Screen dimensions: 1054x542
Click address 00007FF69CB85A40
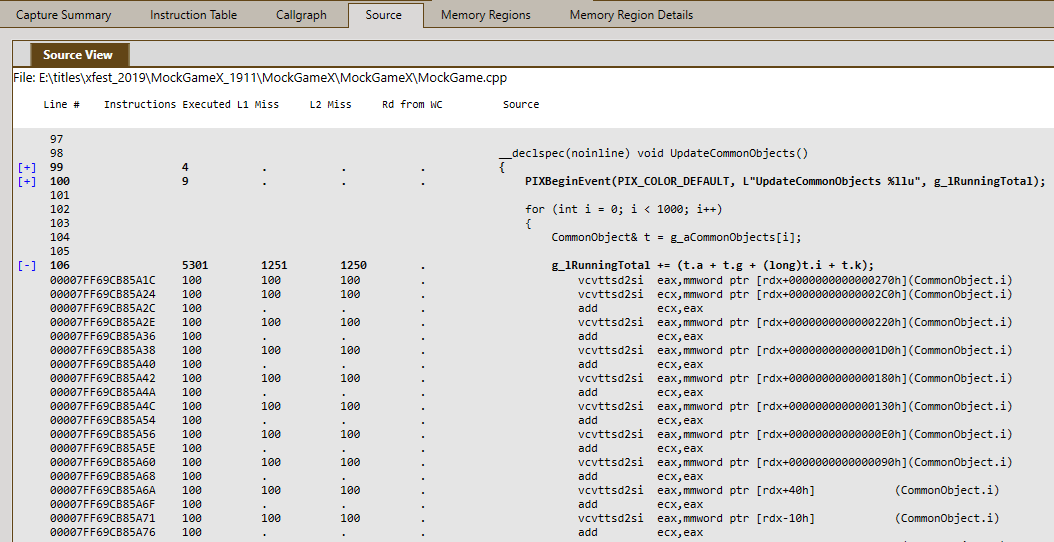(x=102, y=364)
